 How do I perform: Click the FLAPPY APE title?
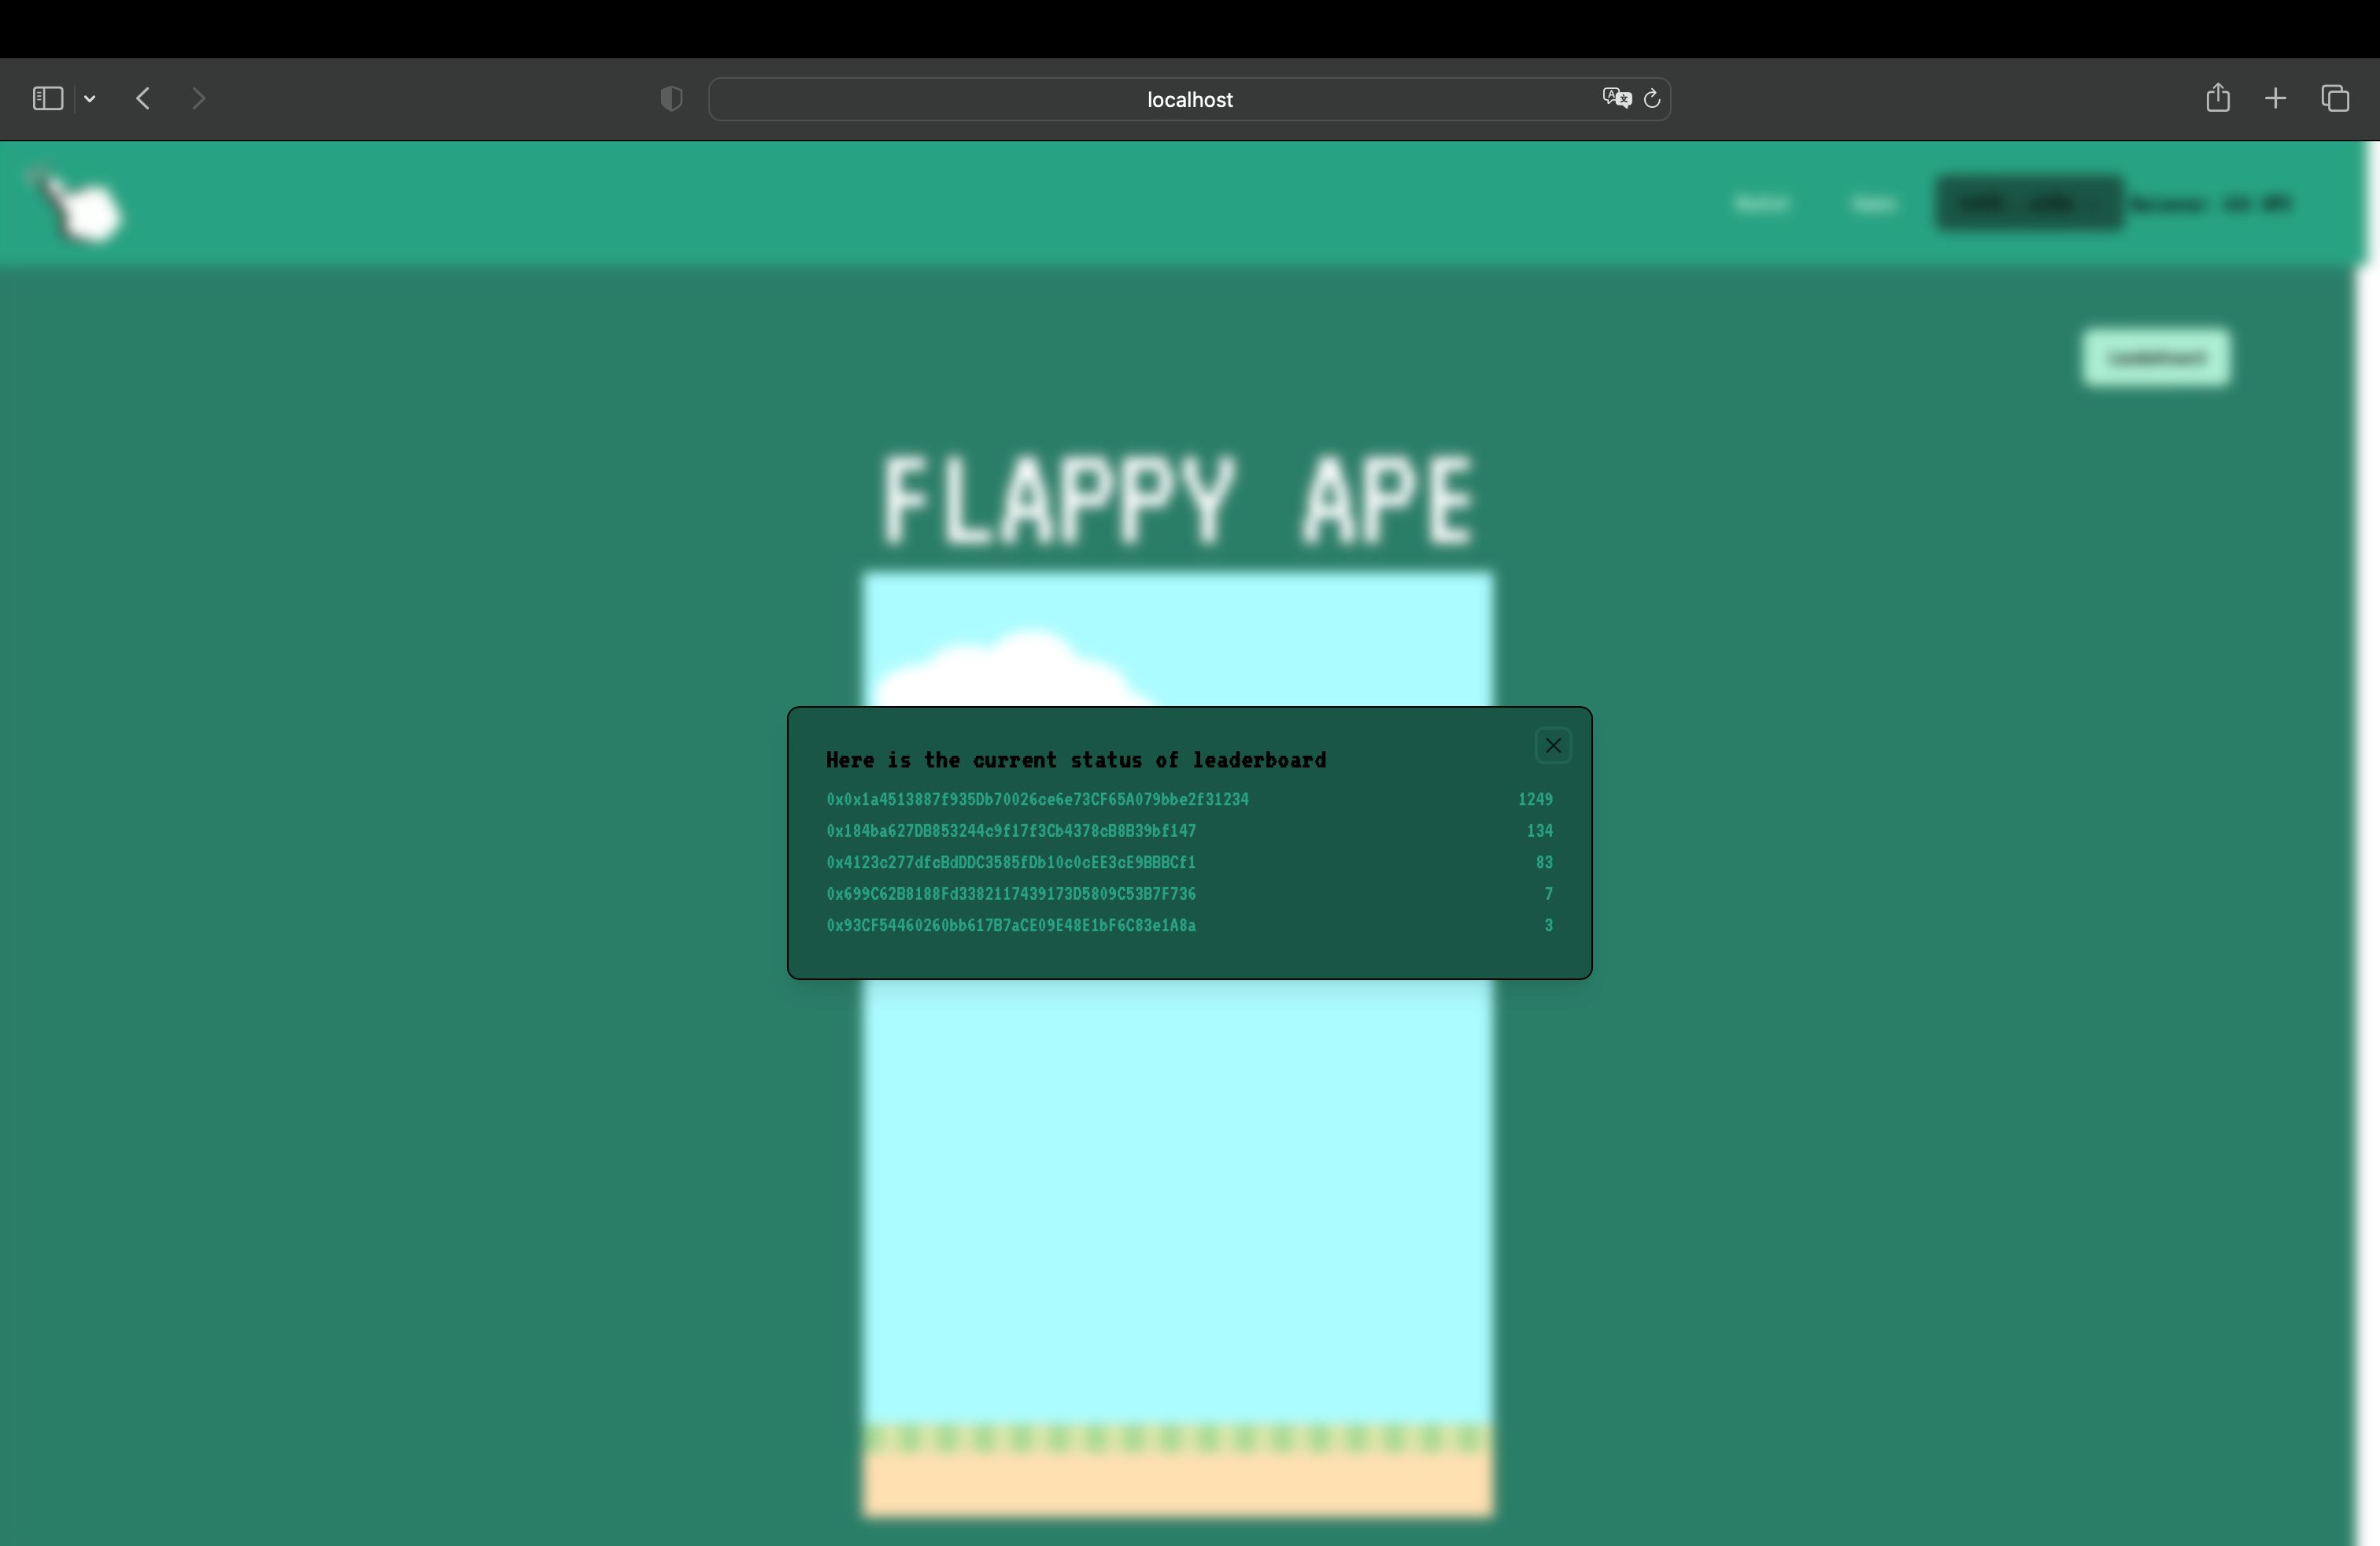point(1177,499)
